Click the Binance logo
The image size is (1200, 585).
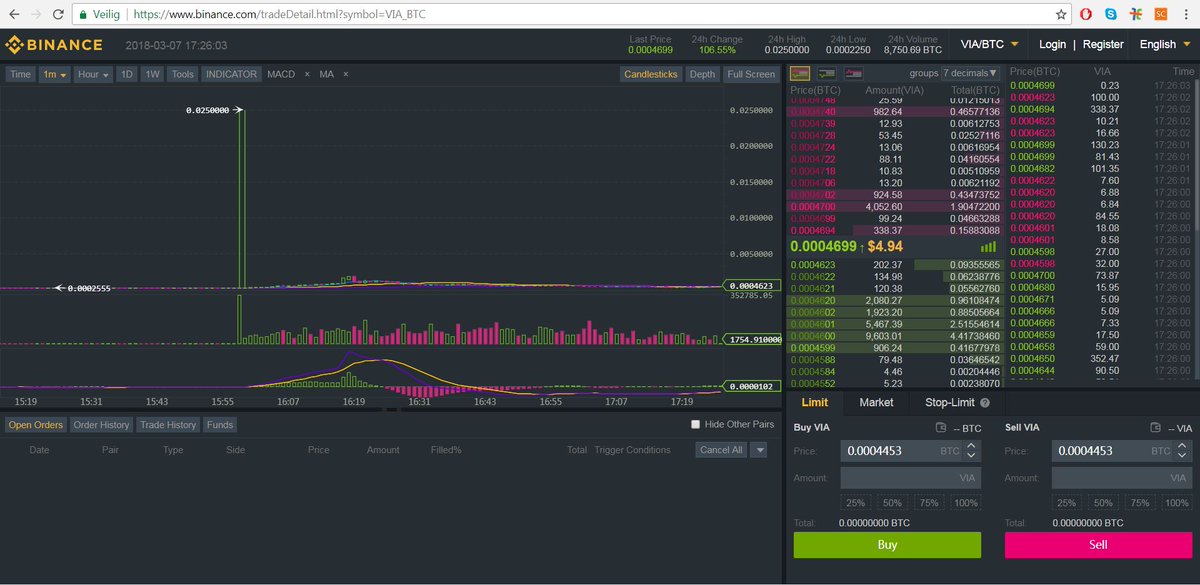point(54,45)
